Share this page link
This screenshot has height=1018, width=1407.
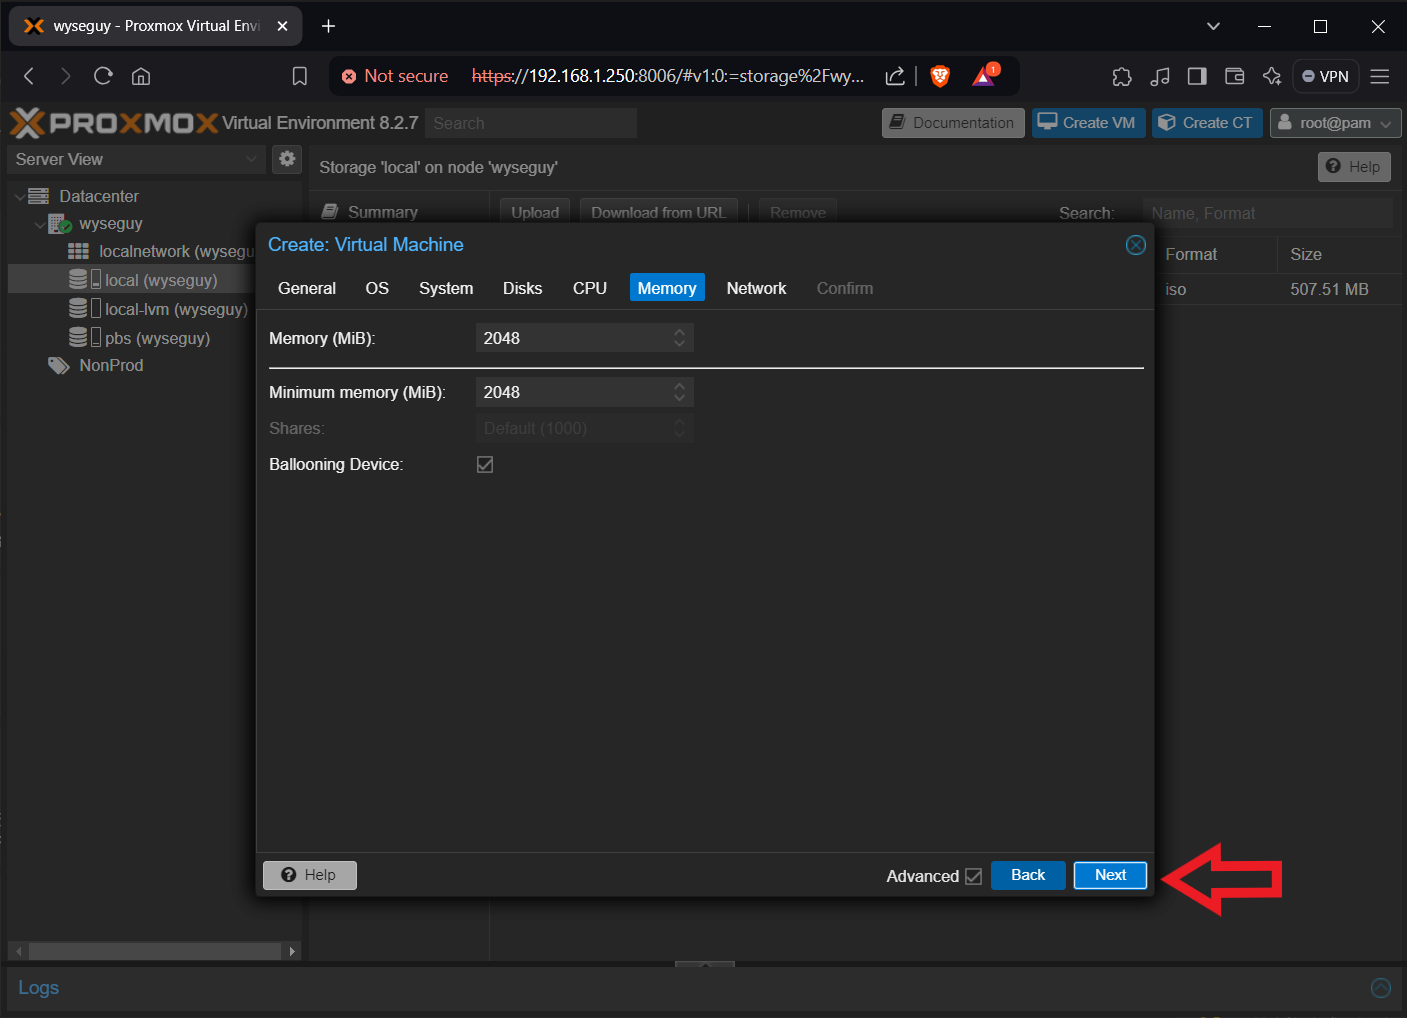pos(895,76)
